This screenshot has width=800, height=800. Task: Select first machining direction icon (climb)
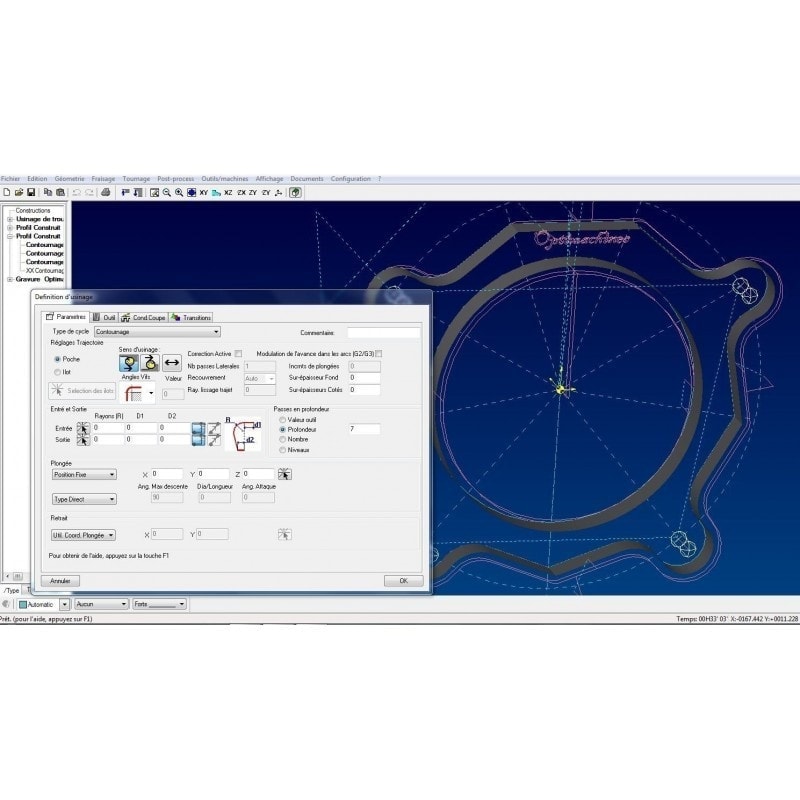pyautogui.click(x=129, y=363)
